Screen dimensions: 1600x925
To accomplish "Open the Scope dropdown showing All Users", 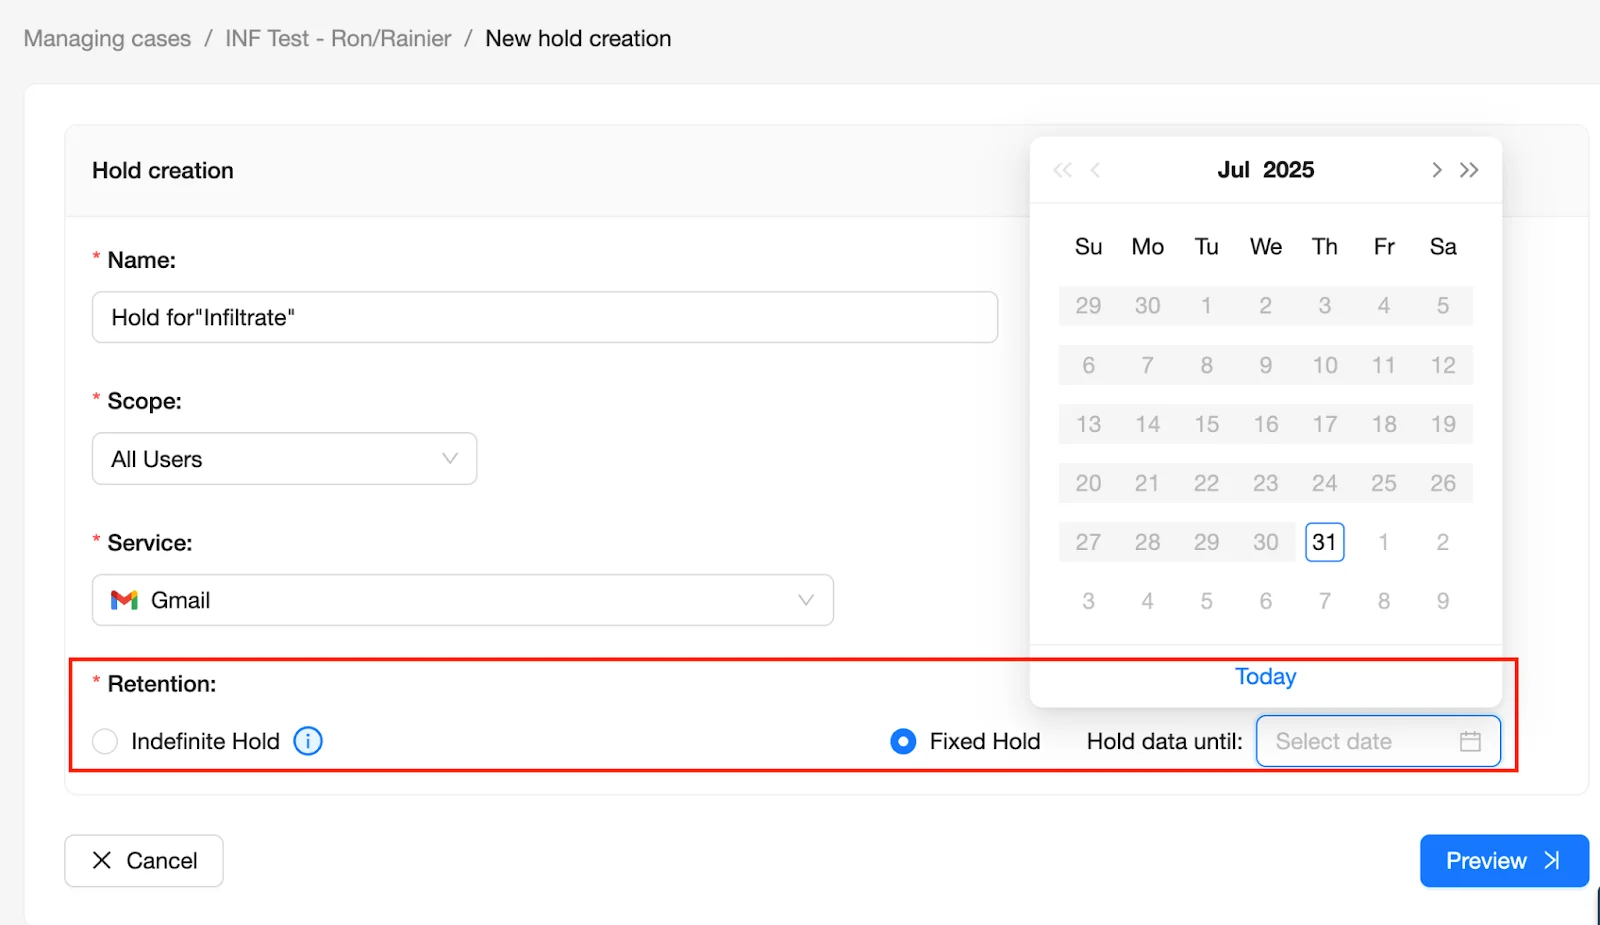I will pyautogui.click(x=284, y=458).
